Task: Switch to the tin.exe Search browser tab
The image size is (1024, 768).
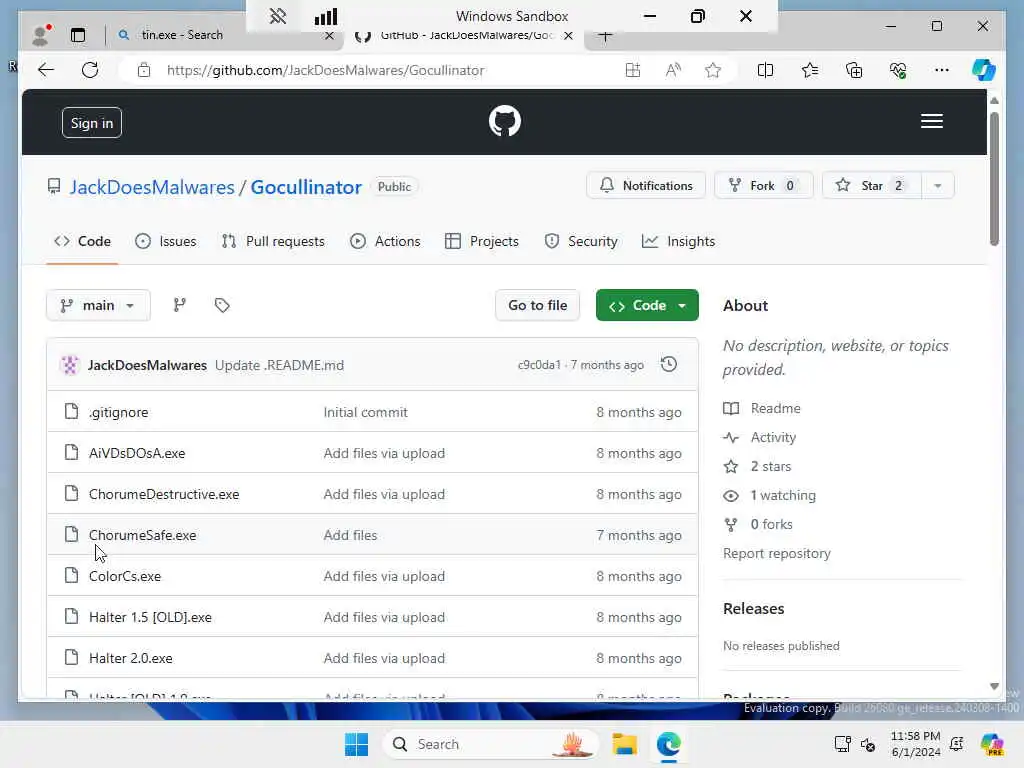Action: click(x=225, y=35)
